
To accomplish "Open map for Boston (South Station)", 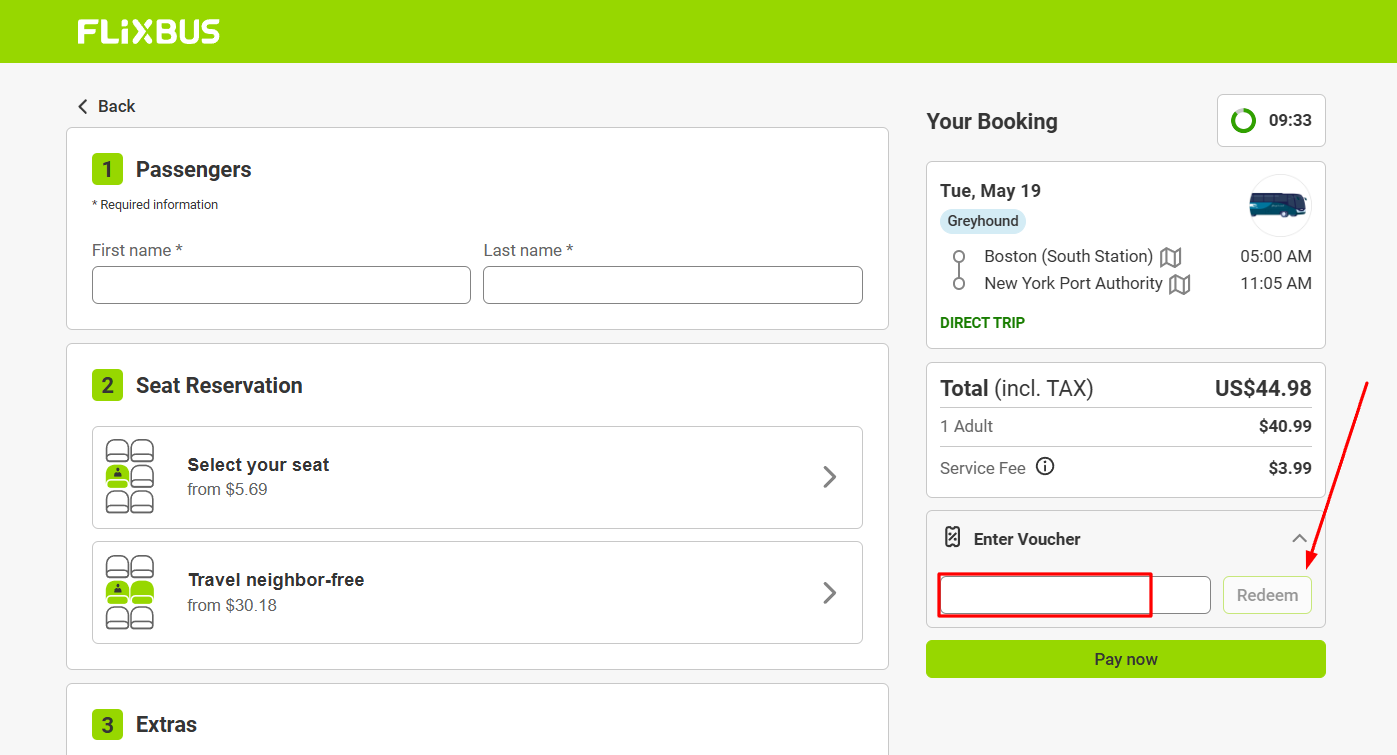I will pyautogui.click(x=1170, y=257).
